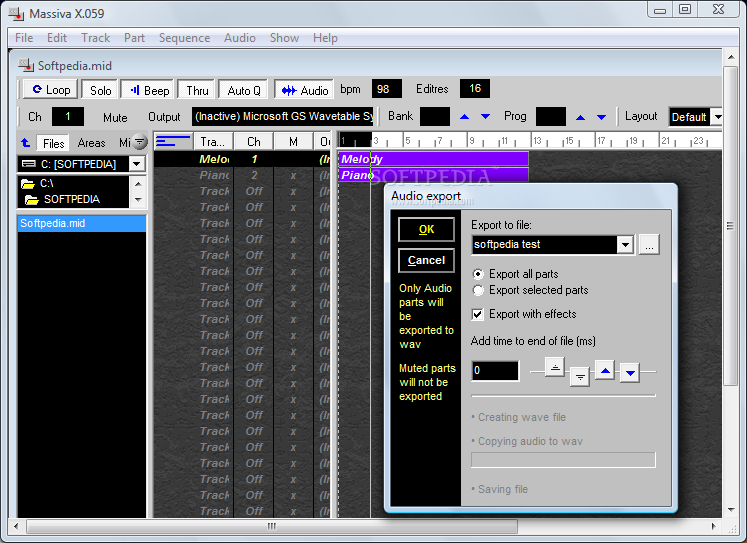
Task: Select the Melody track row name
Action: click(214, 159)
